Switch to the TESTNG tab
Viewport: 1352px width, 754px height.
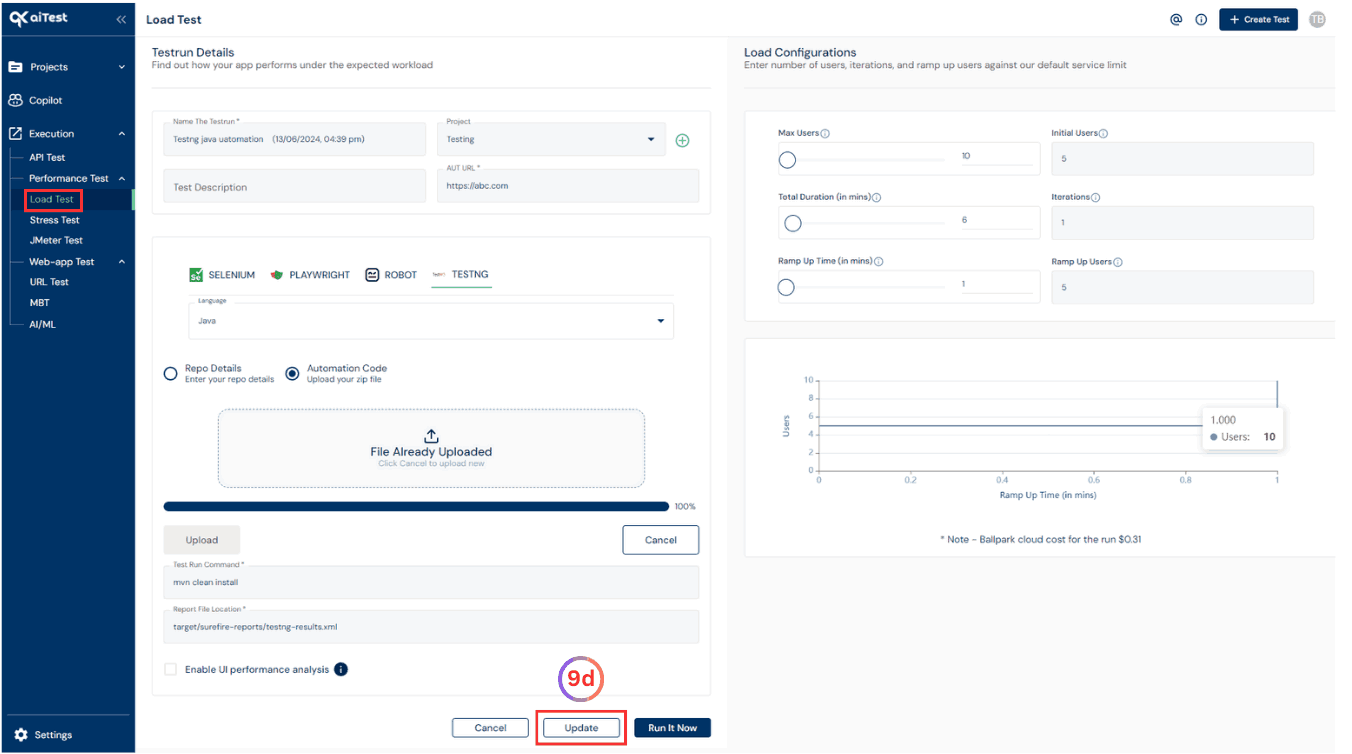click(x=461, y=275)
